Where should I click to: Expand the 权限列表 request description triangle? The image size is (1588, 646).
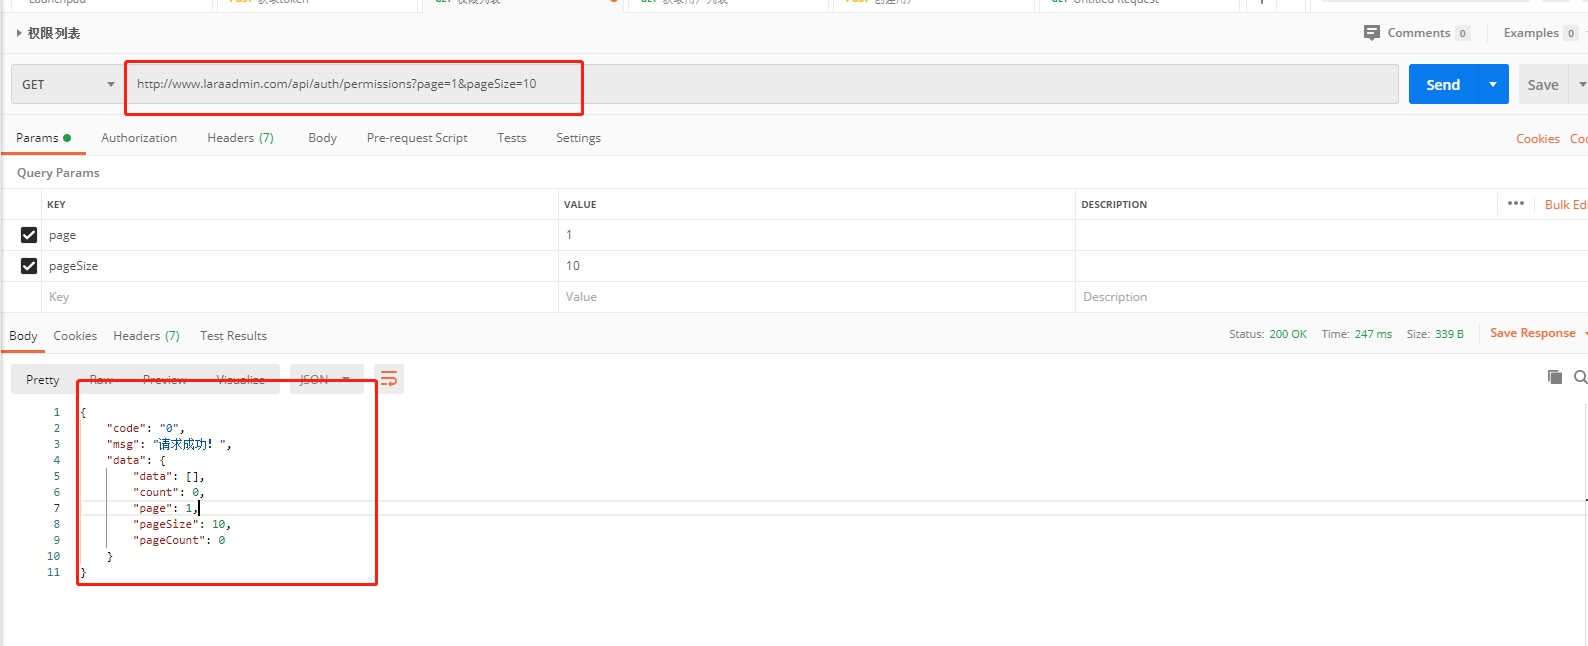click(x=19, y=33)
